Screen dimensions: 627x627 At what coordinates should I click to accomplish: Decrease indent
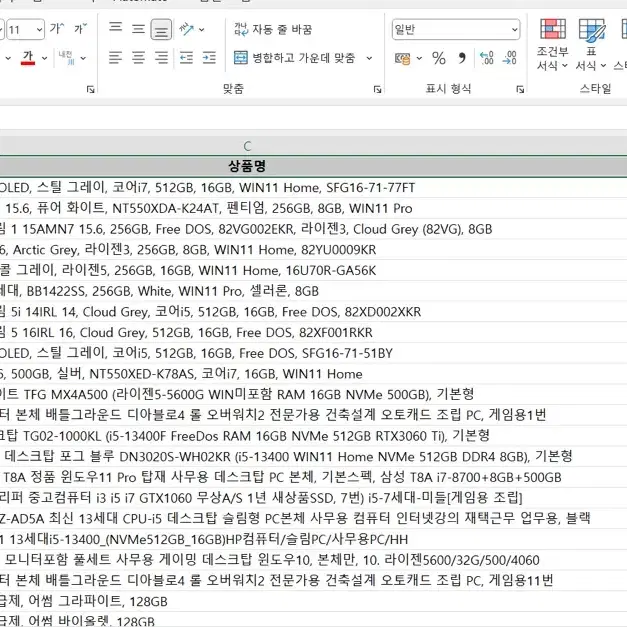[x=186, y=58]
